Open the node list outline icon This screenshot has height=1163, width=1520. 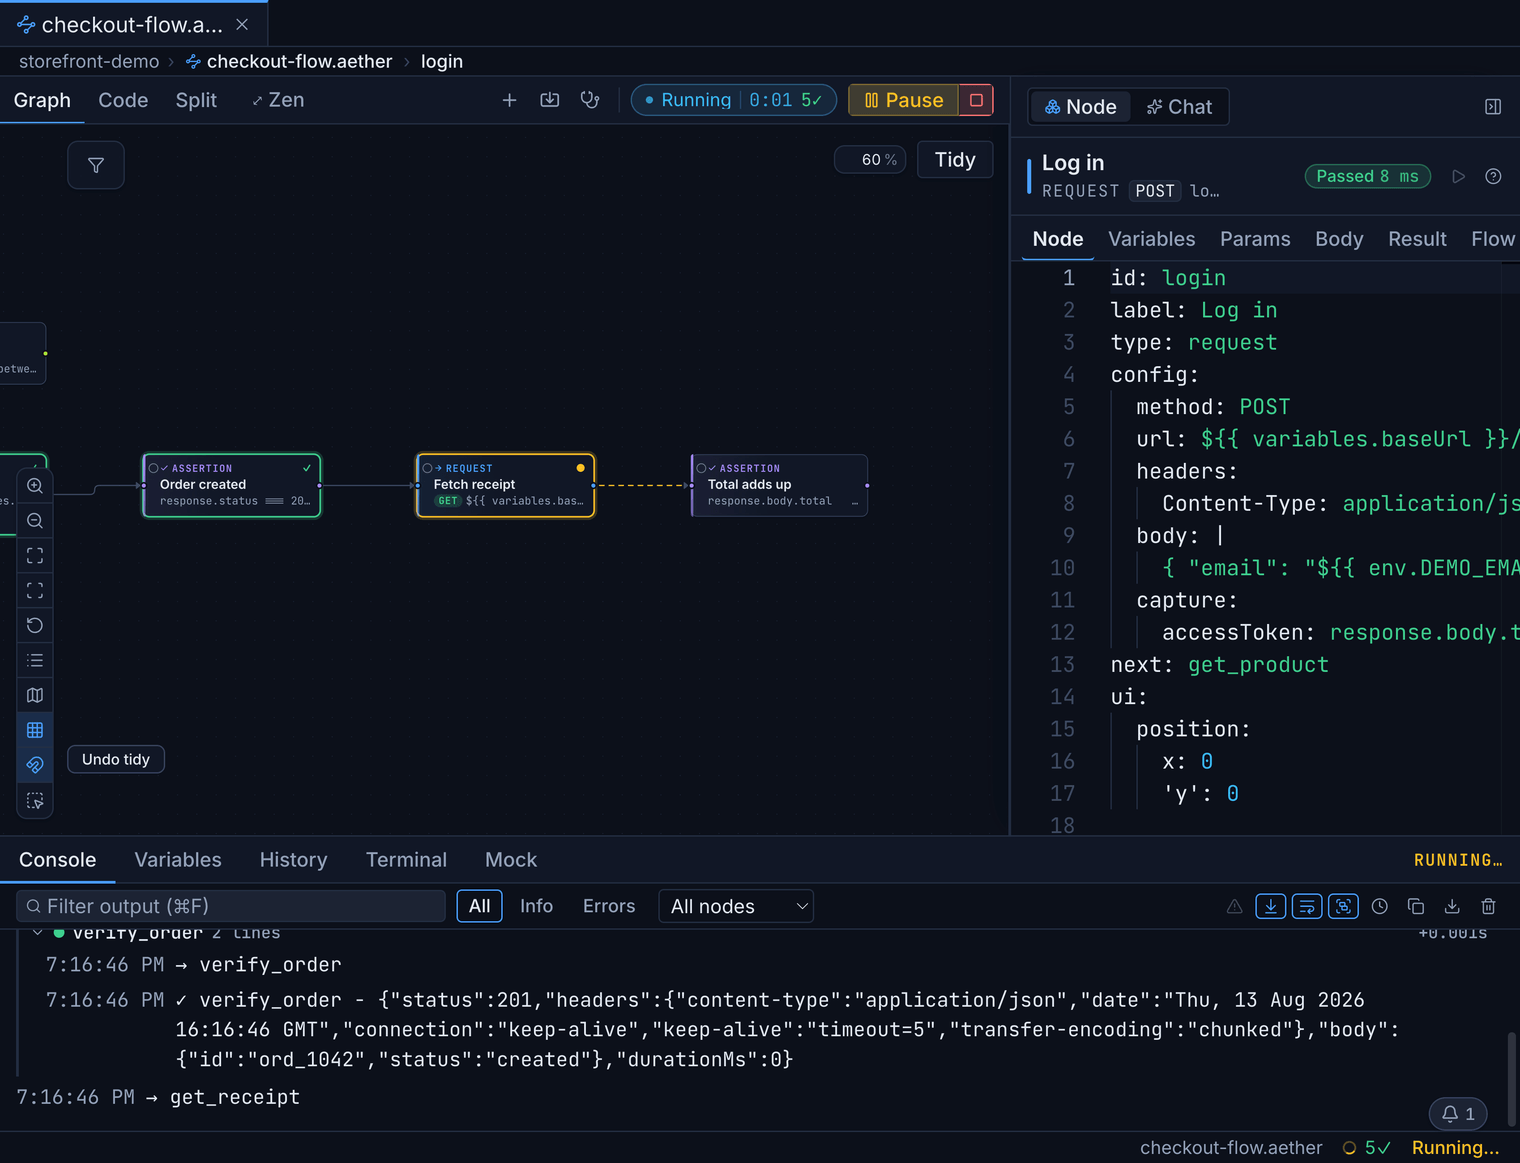[x=35, y=660]
